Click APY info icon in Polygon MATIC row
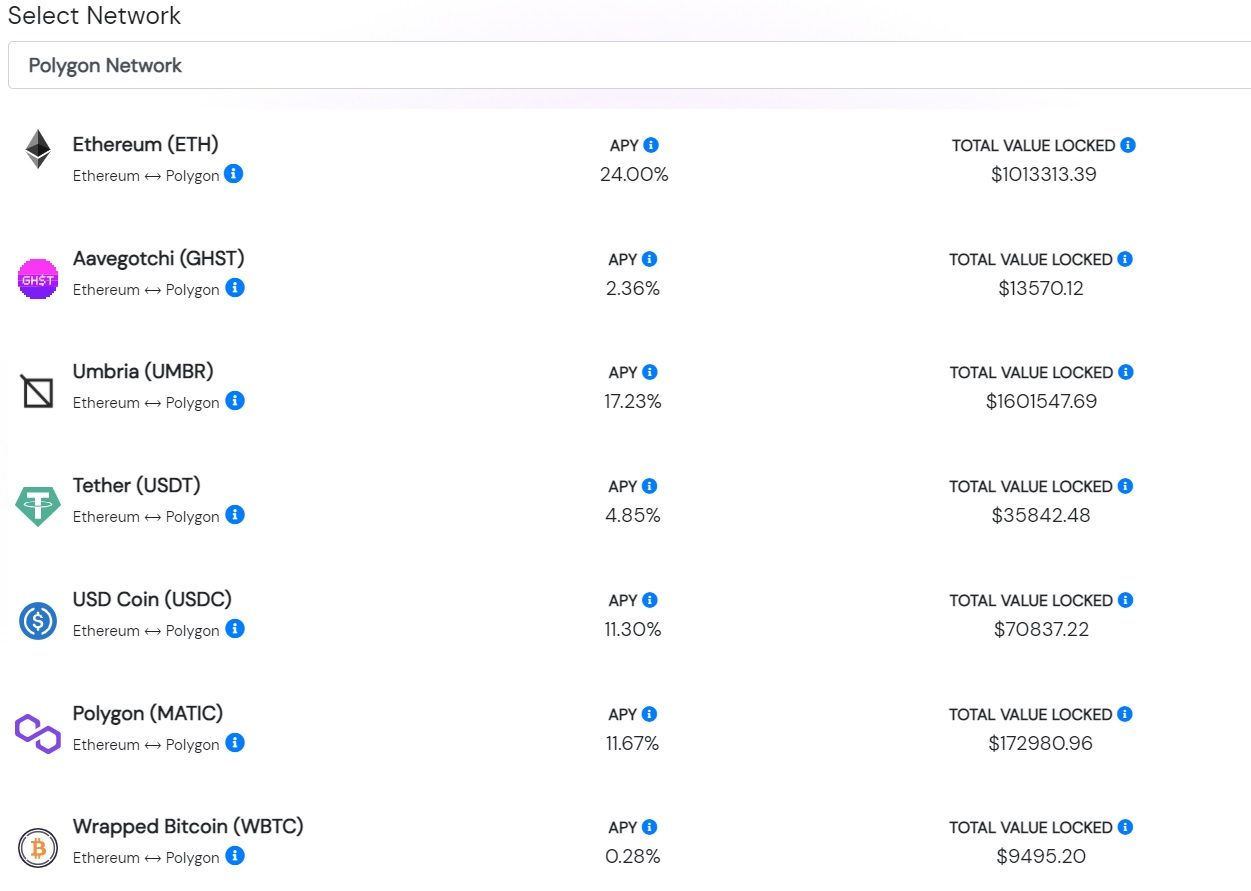The height and width of the screenshot is (891, 1251). point(649,714)
